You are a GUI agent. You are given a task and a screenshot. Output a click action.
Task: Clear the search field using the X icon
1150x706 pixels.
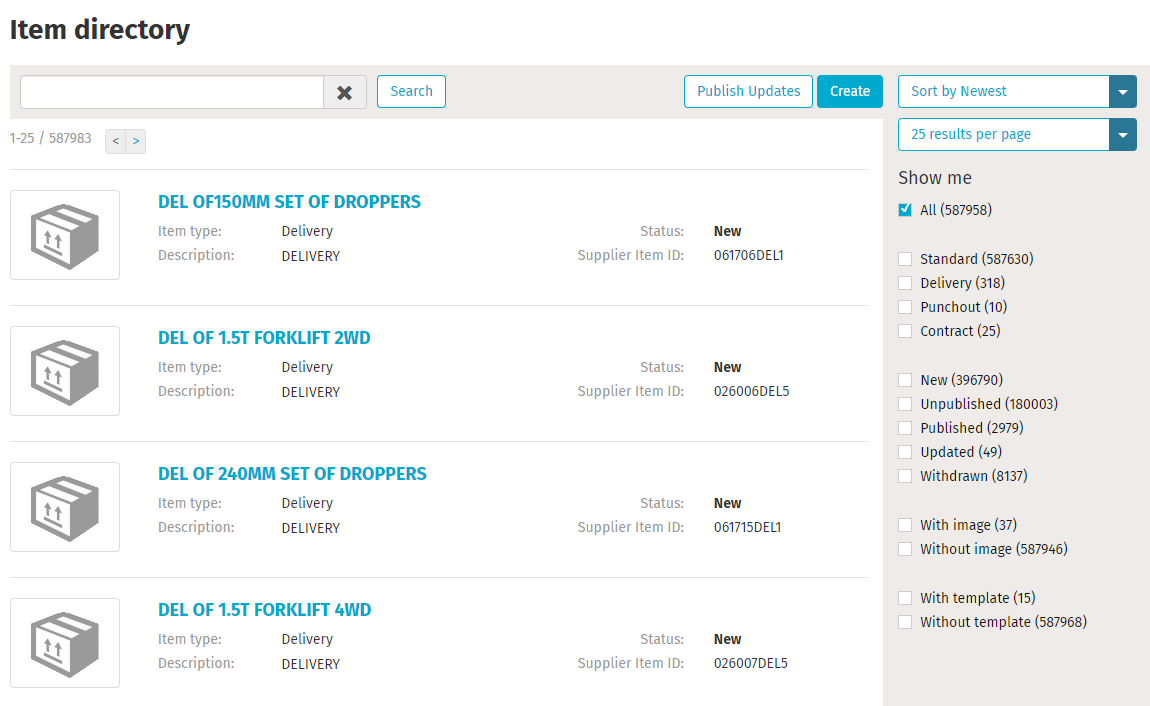(345, 92)
